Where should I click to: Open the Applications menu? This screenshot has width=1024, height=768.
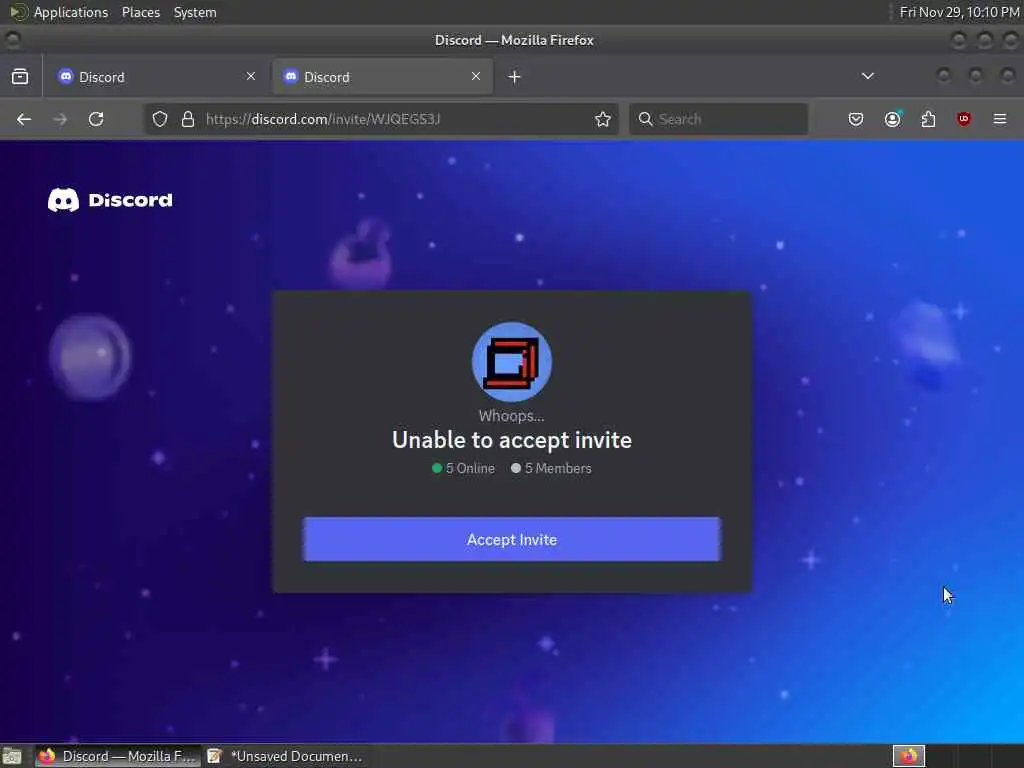click(x=71, y=12)
